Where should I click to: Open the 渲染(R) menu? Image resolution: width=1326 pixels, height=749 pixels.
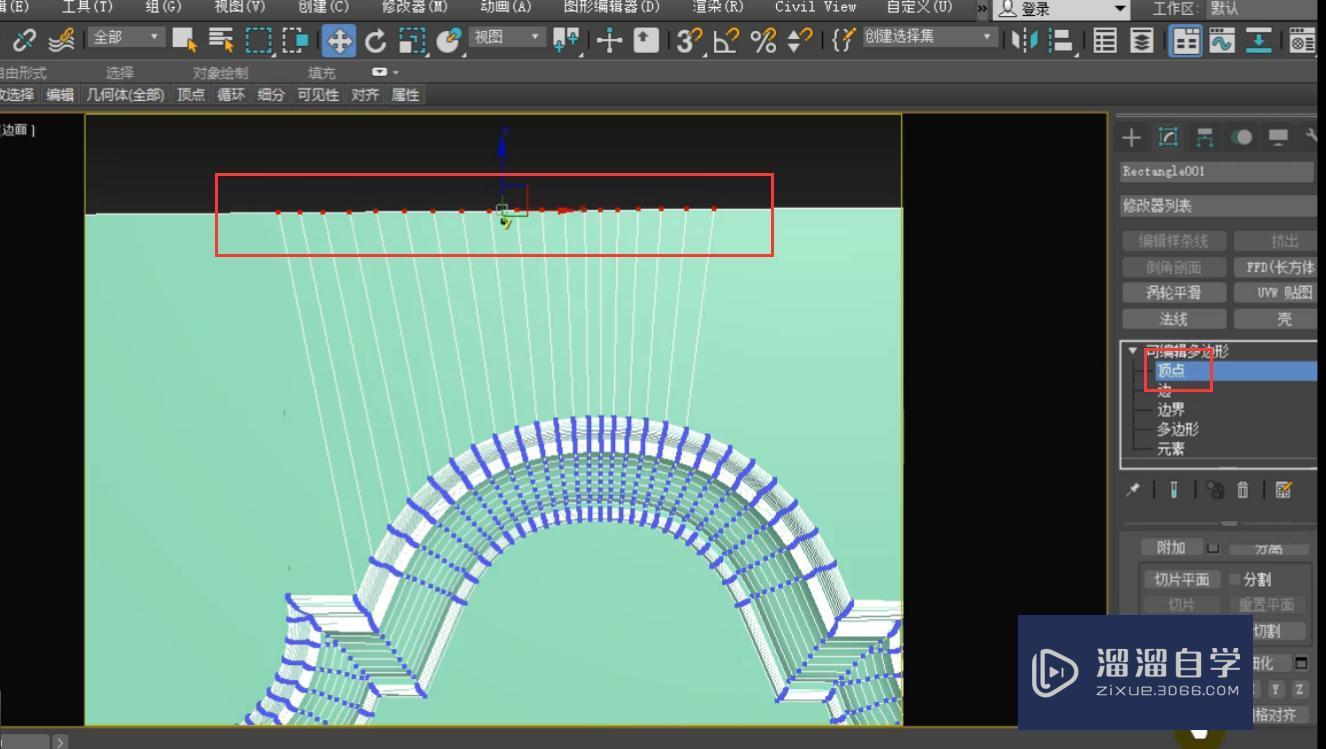click(x=718, y=7)
